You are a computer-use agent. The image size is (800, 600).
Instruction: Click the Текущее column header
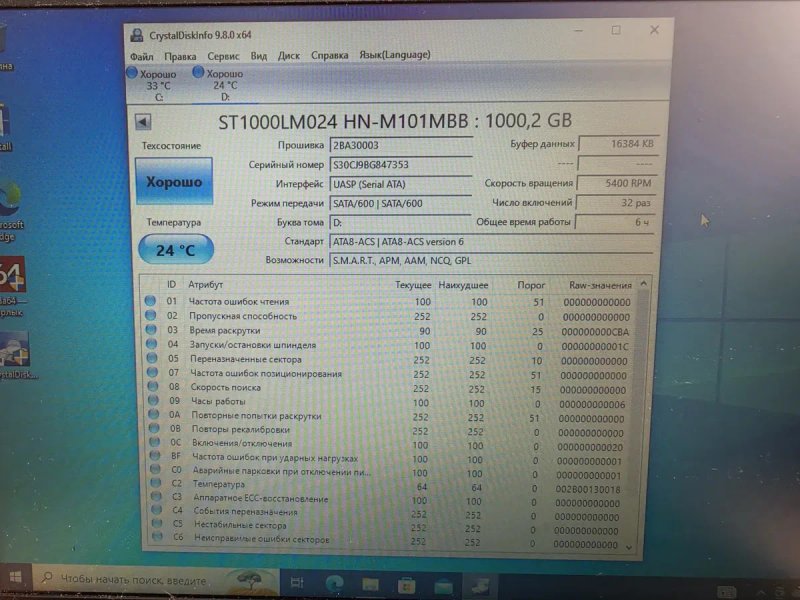[x=413, y=285]
